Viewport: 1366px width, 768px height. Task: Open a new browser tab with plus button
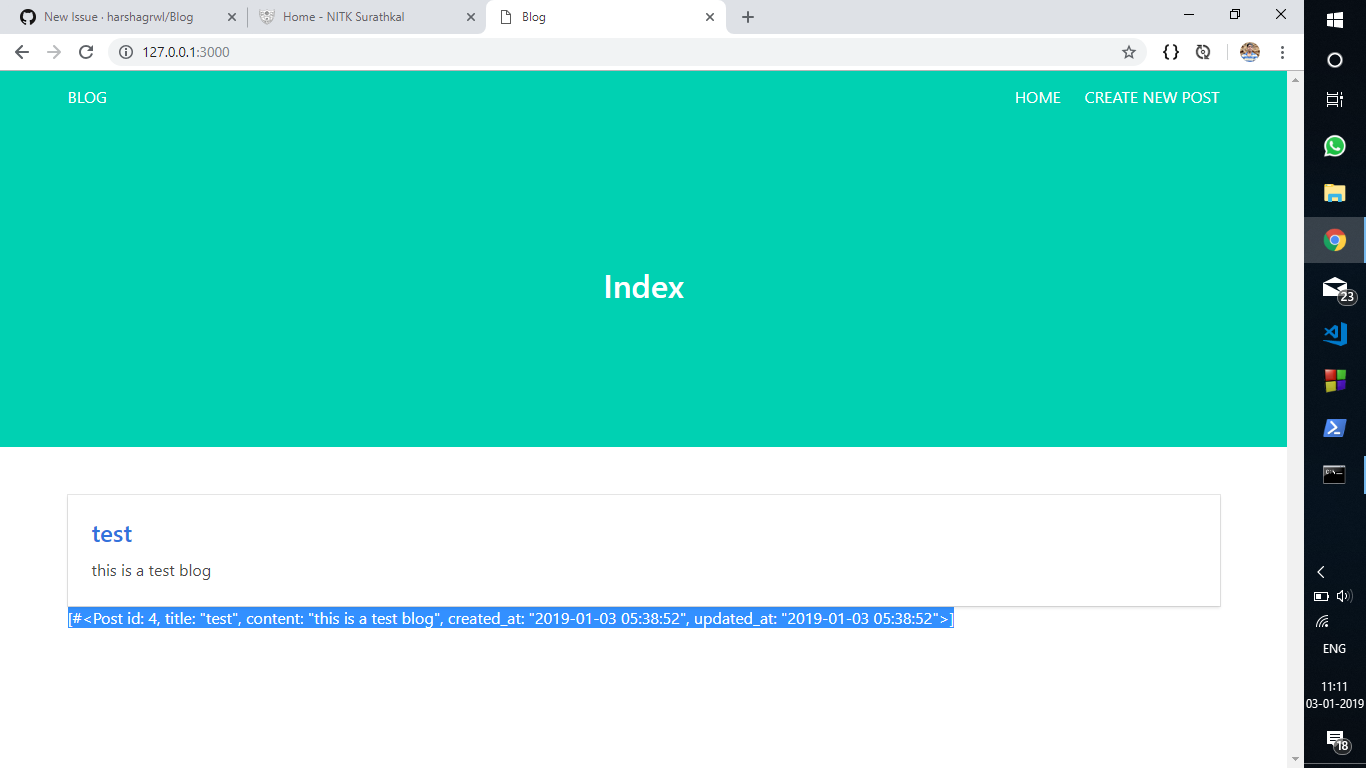pyautogui.click(x=748, y=17)
